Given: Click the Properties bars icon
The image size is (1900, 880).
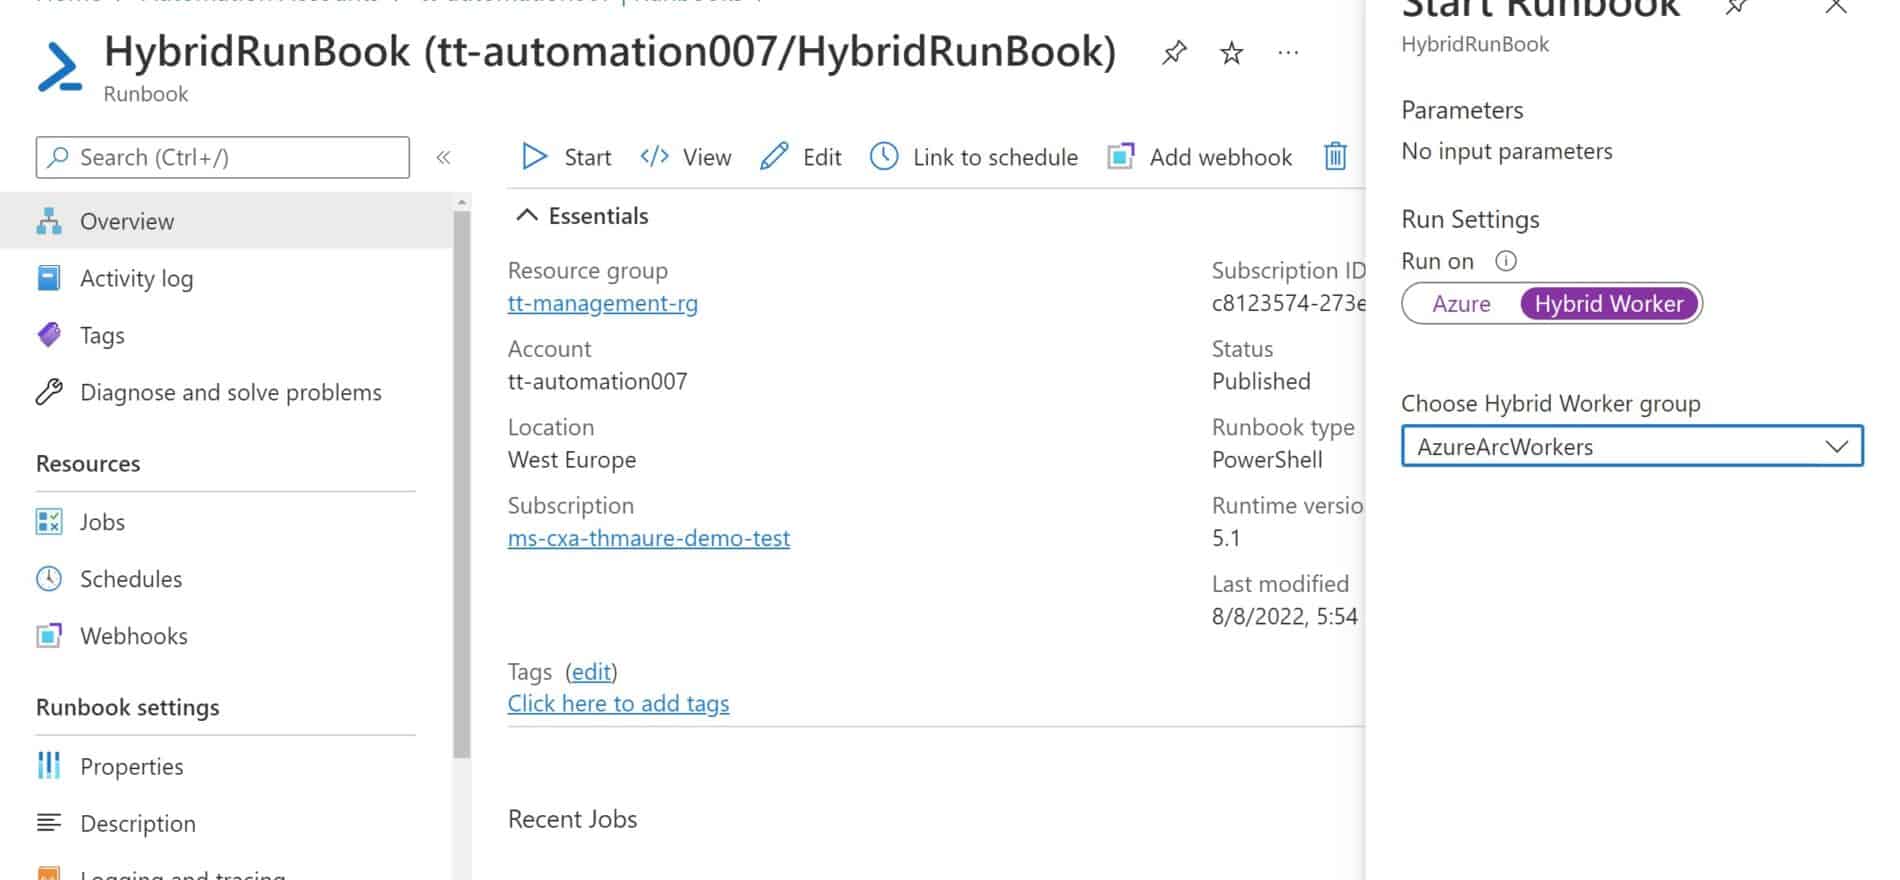Looking at the screenshot, I should 49,766.
